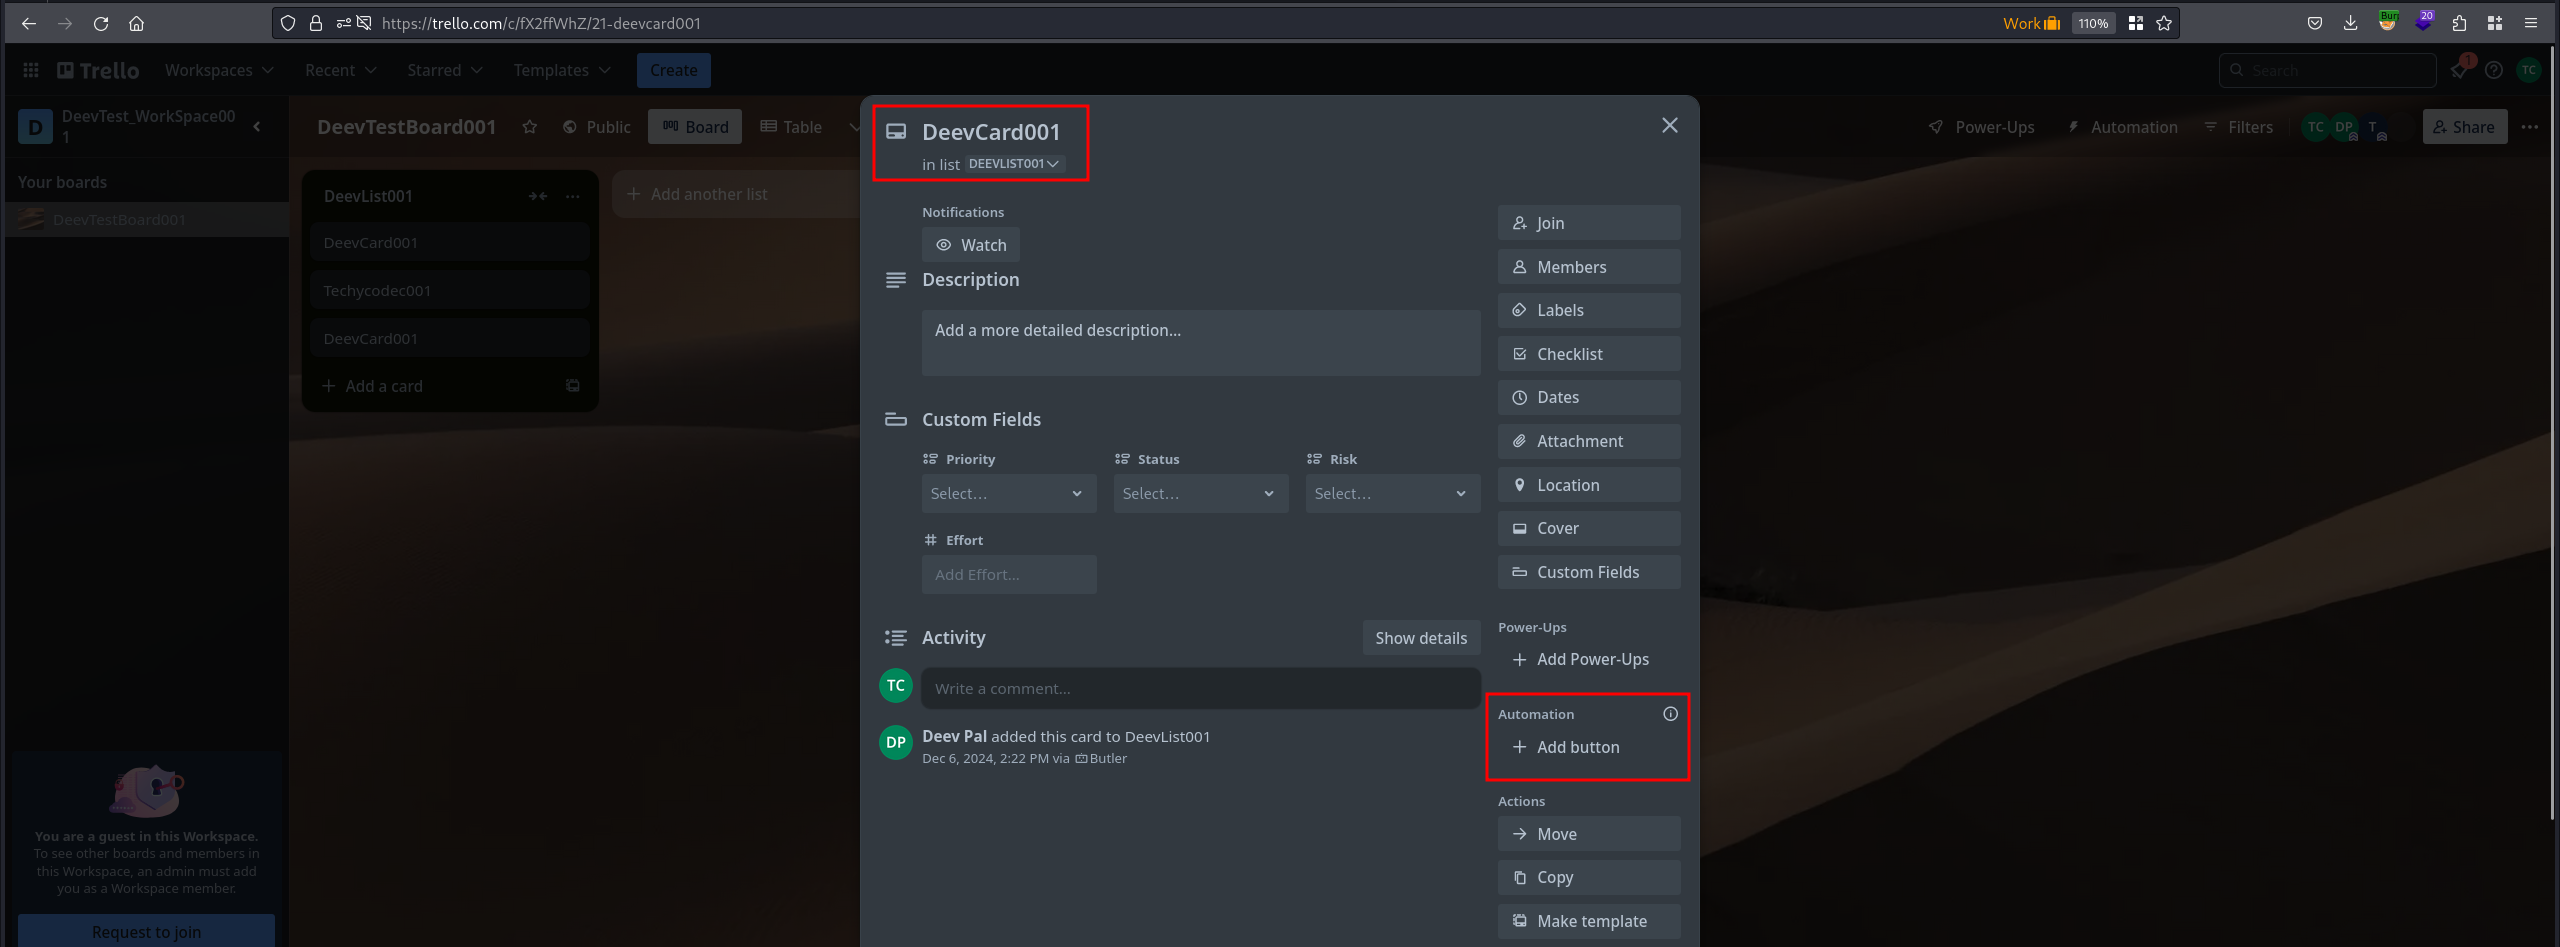Viewport: 2560px width, 947px height.
Task: Open the Firefox downloads icon
Action: tap(2351, 23)
